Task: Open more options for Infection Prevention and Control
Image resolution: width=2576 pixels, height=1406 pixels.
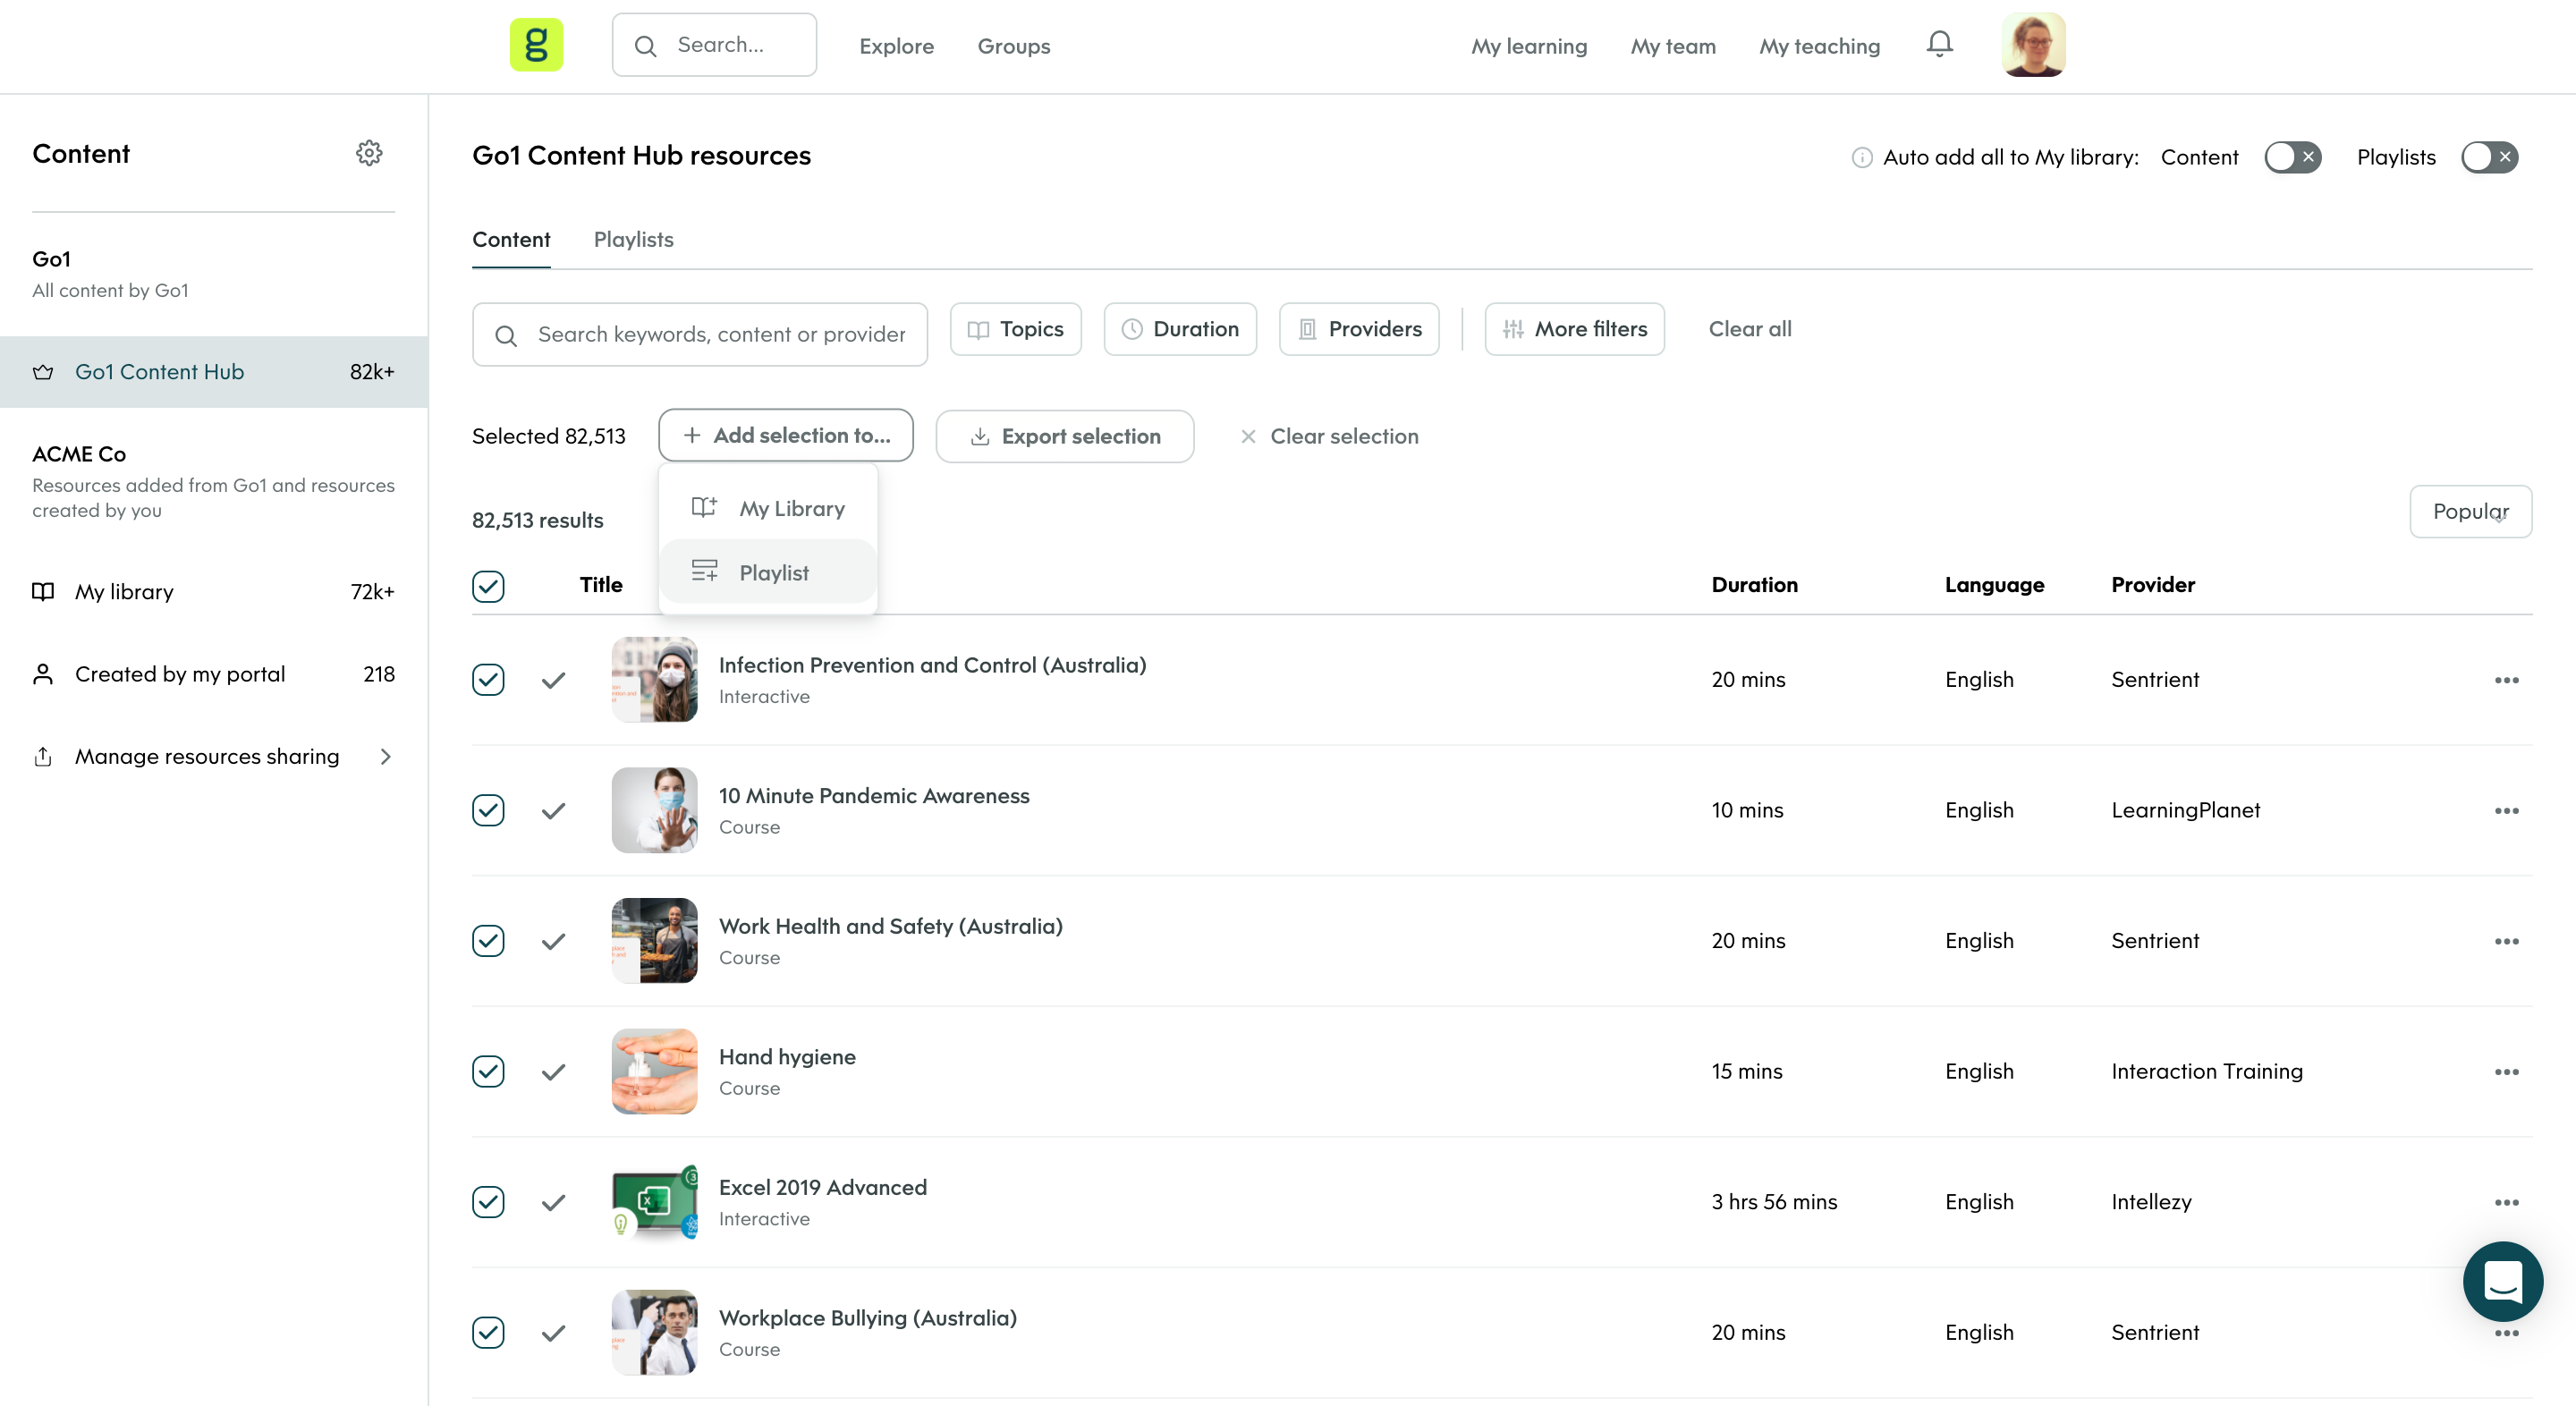Action: (x=2506, y=680)
